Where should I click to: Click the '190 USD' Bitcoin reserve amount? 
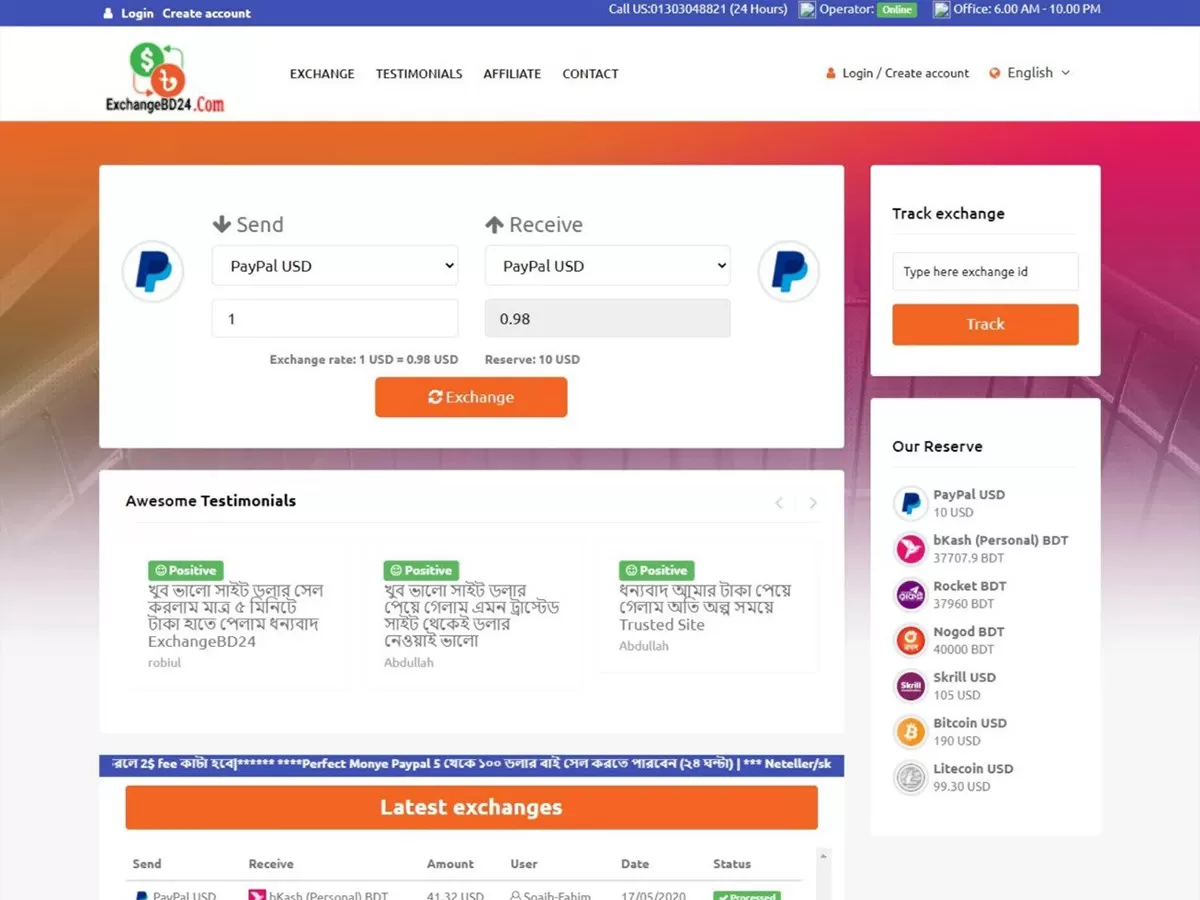click(957, 741)
